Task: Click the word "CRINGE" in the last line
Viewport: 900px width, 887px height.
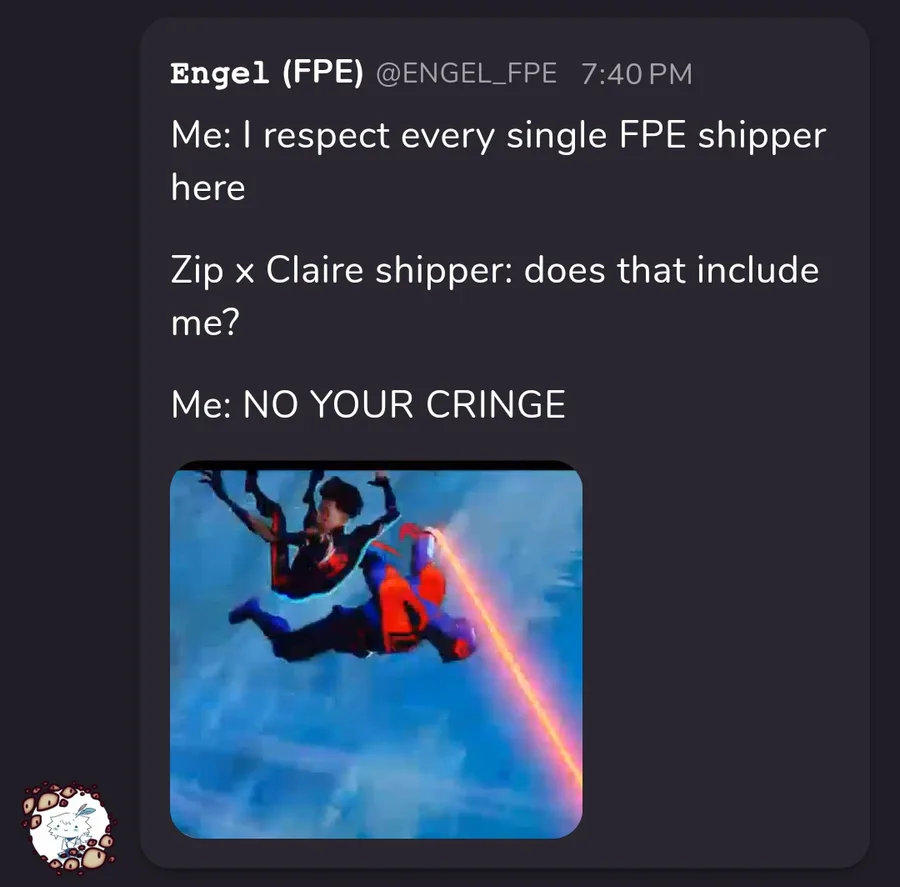Action: click(495, 404)
